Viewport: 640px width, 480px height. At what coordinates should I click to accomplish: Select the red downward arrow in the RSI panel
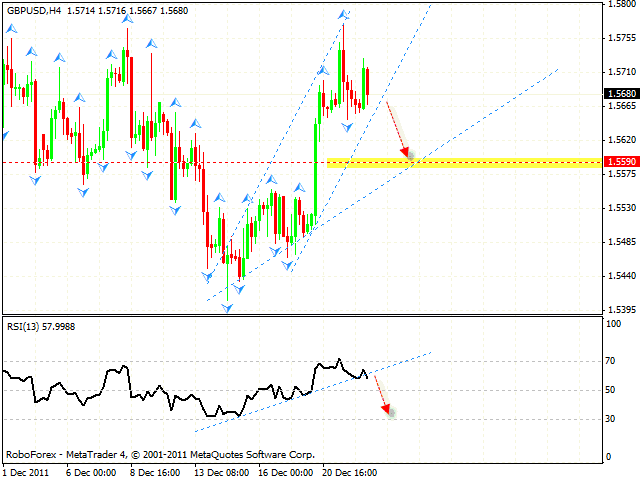click(x=382, y=394)
